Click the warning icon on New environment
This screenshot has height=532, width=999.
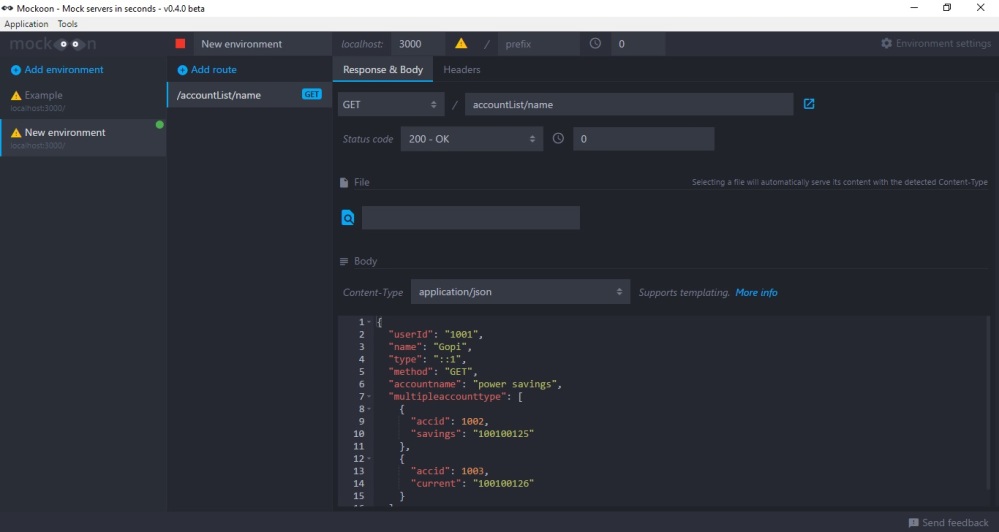[x=16, y=133]
